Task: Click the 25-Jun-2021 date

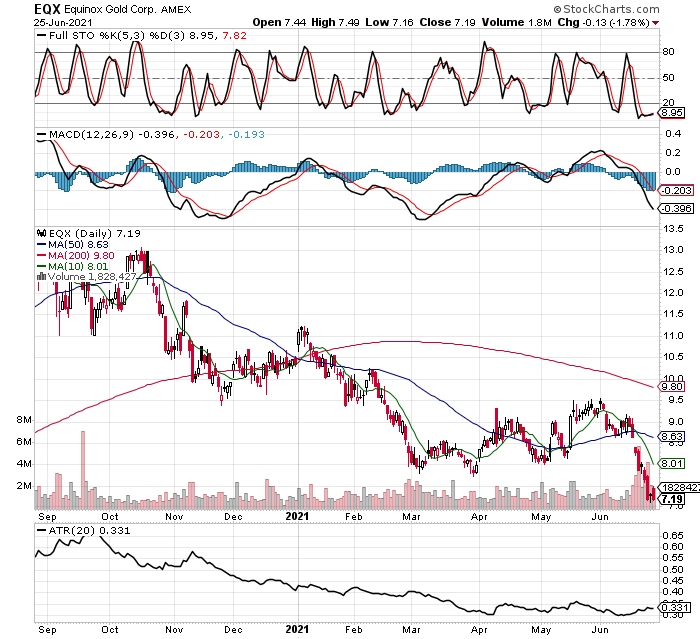Action: (63, 23)
